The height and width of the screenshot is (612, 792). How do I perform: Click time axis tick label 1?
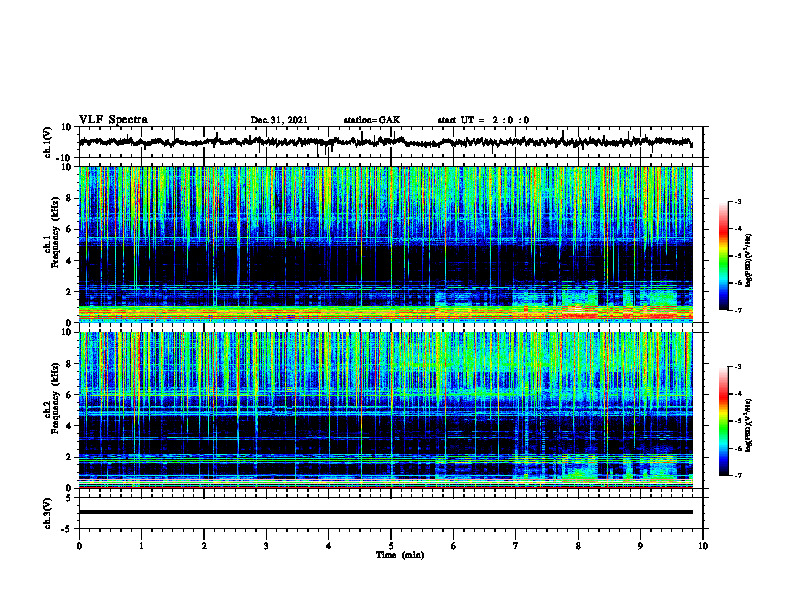tap(141, 546)
